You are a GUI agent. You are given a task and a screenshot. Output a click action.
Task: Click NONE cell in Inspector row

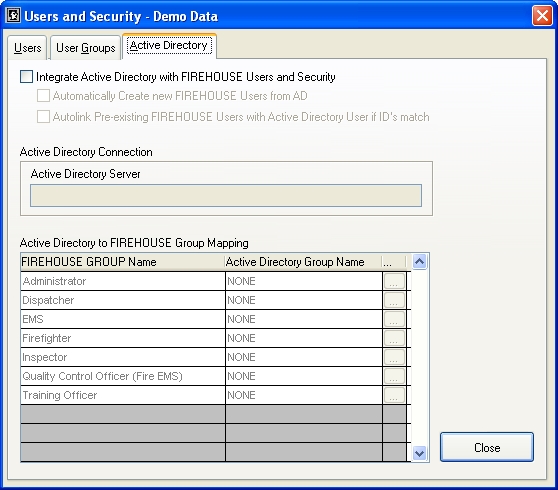point(304,357)
